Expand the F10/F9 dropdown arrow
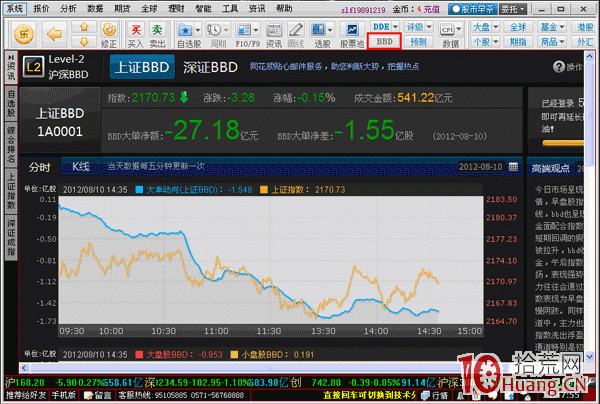Image resolution: width=600 pixels, height=404 pixels. tap(256, 29)
